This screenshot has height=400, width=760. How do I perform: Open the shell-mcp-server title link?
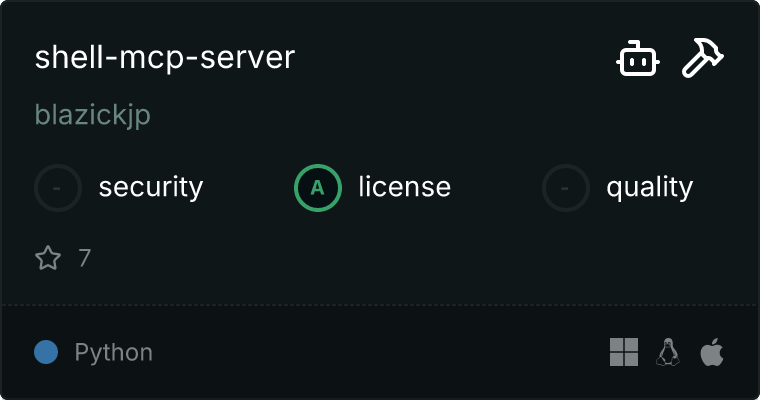point(164,58)
